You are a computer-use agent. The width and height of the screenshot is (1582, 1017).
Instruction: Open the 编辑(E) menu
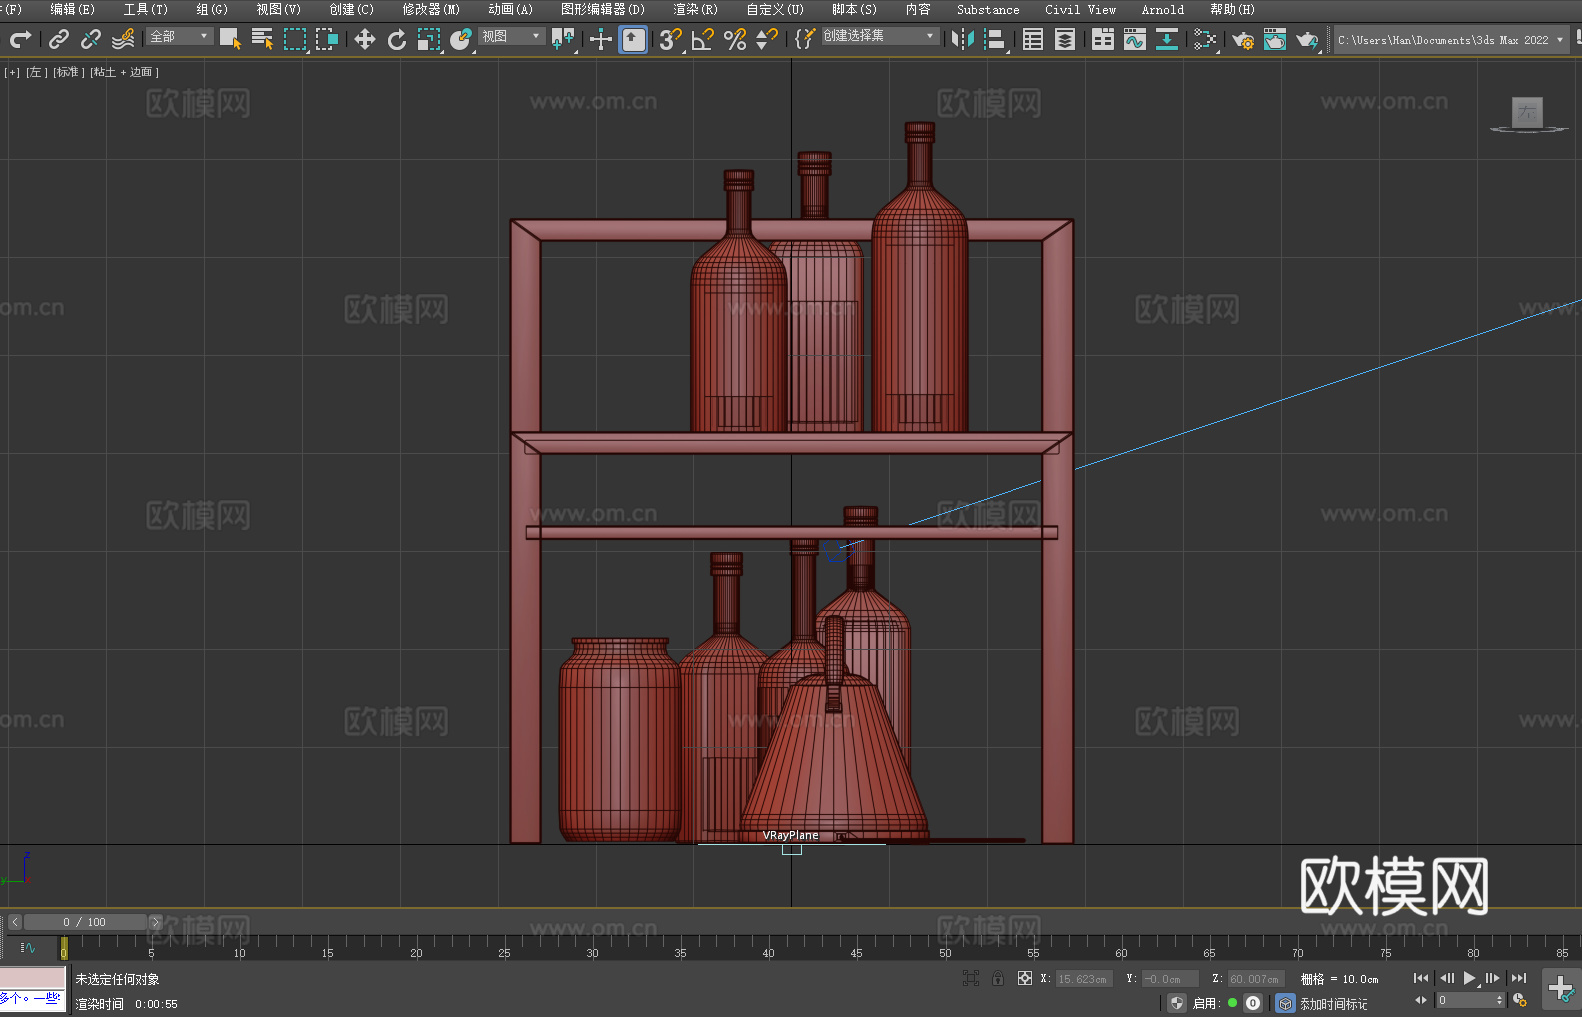tap(72, 9)
